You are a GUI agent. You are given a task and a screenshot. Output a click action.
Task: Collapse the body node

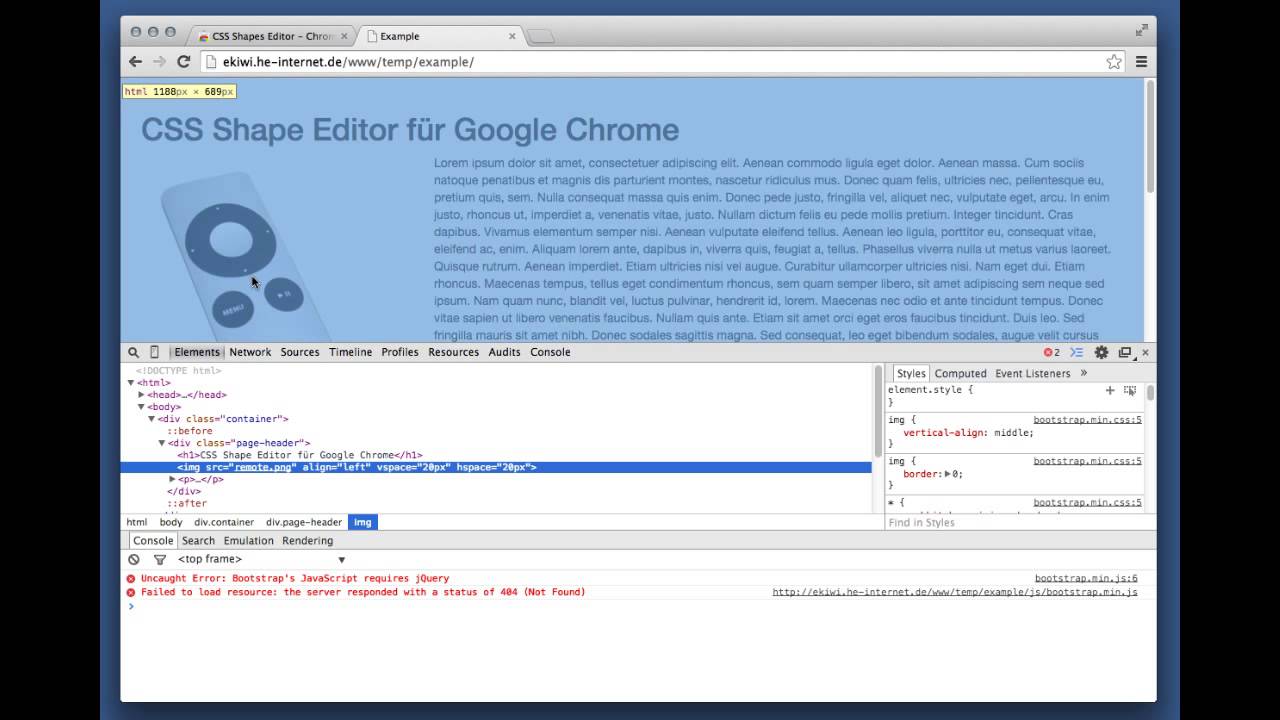[x=141, y=407]
